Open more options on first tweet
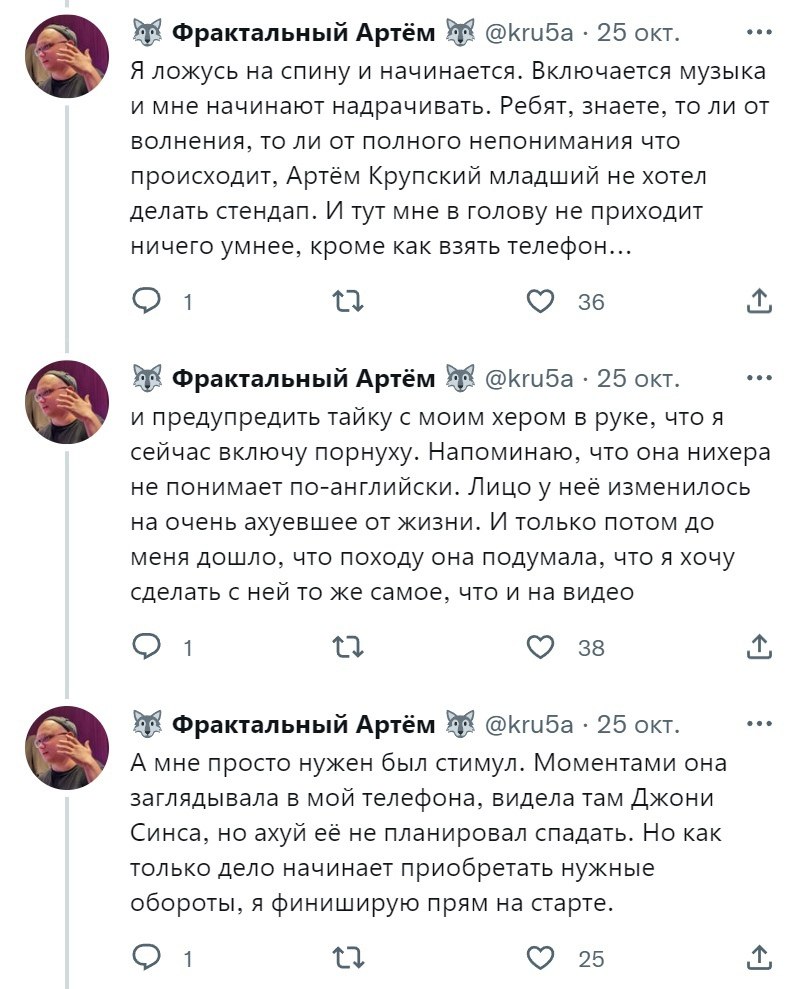Image resolution: width=799 pixels, height=989 pixels. pos(759,33)
